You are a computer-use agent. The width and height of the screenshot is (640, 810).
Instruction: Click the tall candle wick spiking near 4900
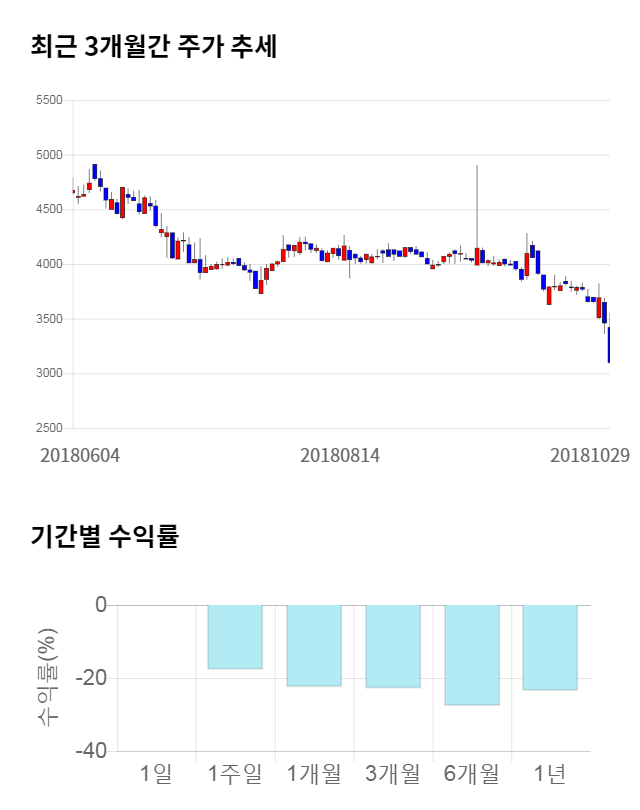[x=477, y=200]
